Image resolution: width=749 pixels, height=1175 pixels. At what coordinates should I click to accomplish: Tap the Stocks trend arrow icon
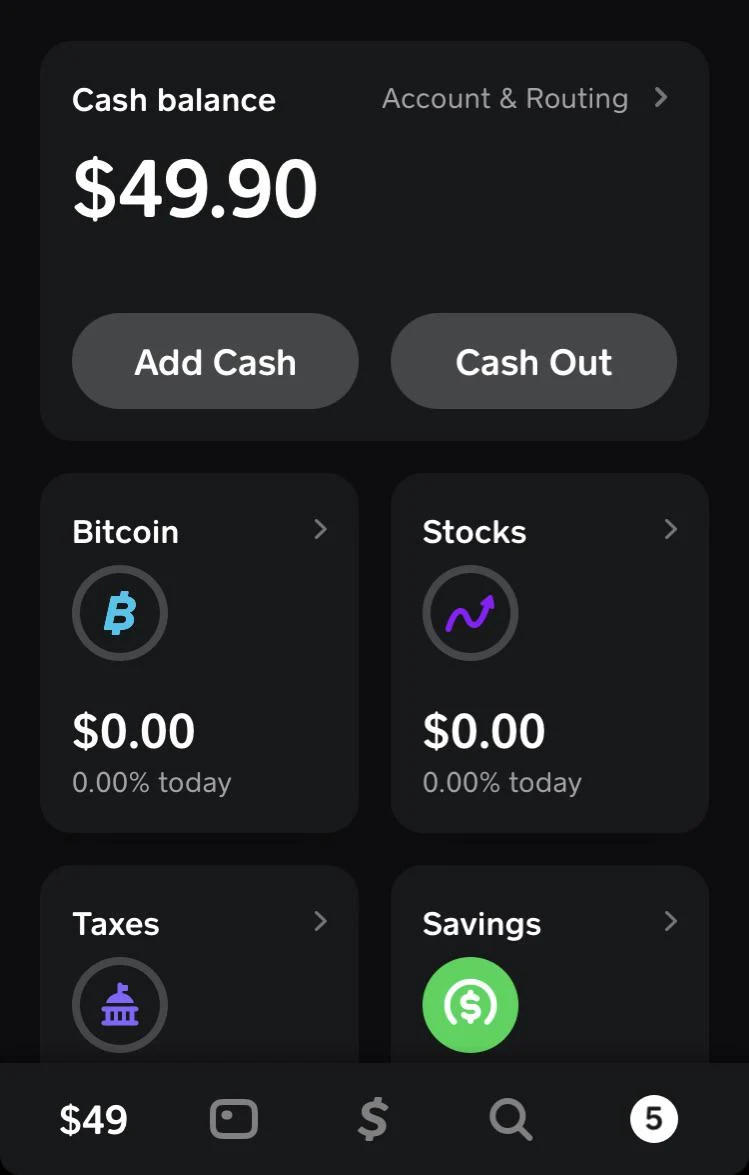(470, 613)
